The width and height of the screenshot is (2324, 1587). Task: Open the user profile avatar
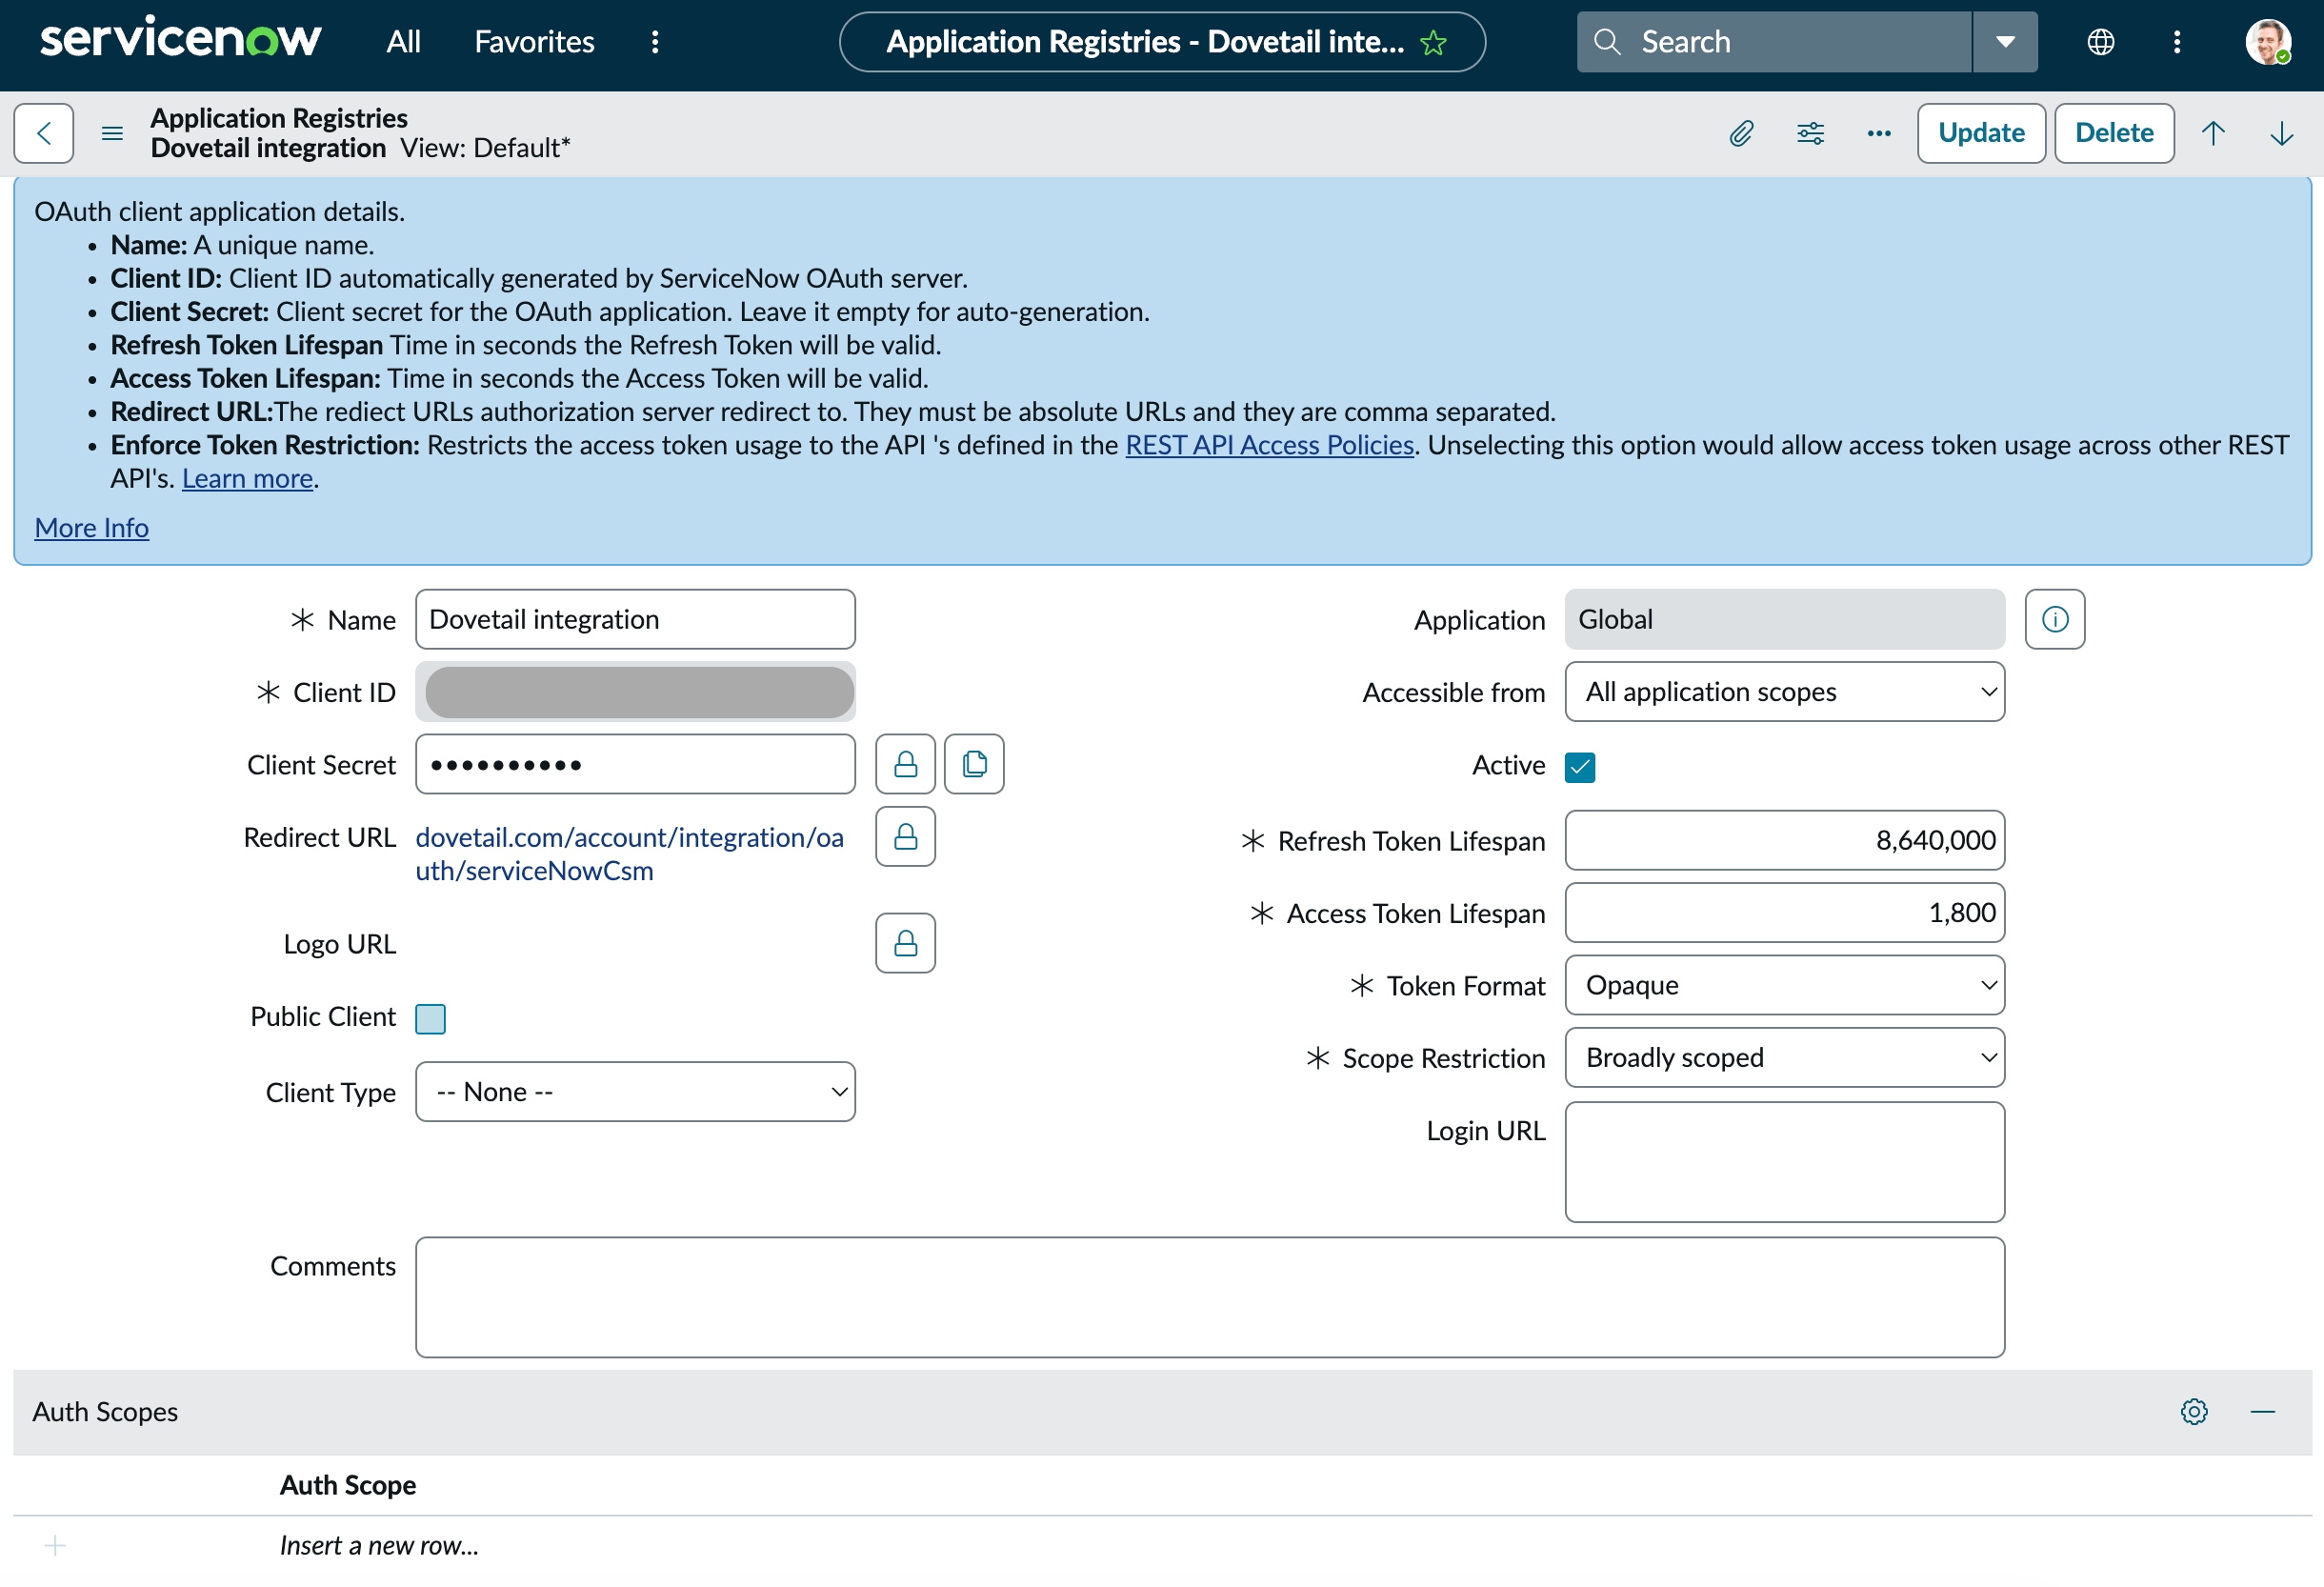coord(2267,42)
